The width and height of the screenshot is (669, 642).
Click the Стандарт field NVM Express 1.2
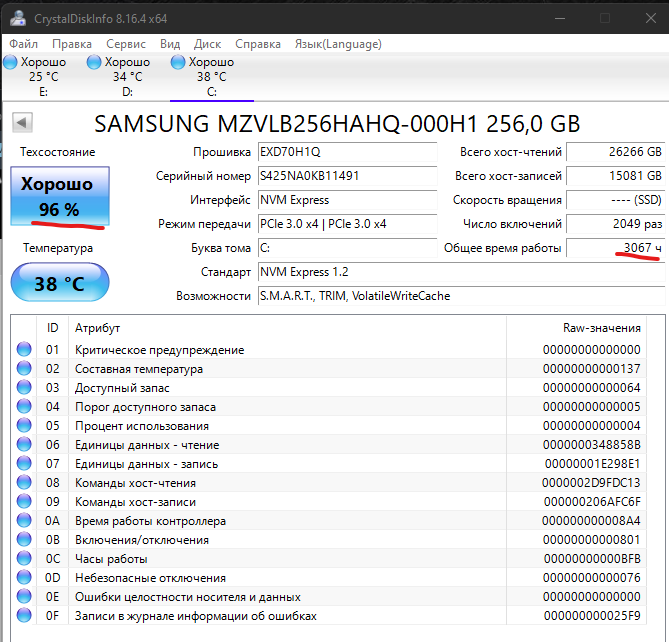461,272
